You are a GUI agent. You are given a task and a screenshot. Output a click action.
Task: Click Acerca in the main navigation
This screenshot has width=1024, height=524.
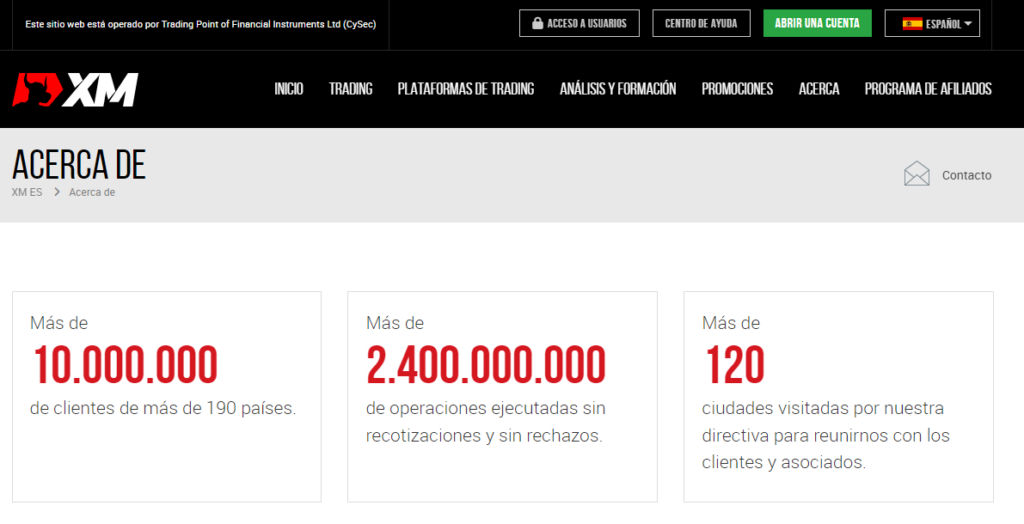point(818,89)
